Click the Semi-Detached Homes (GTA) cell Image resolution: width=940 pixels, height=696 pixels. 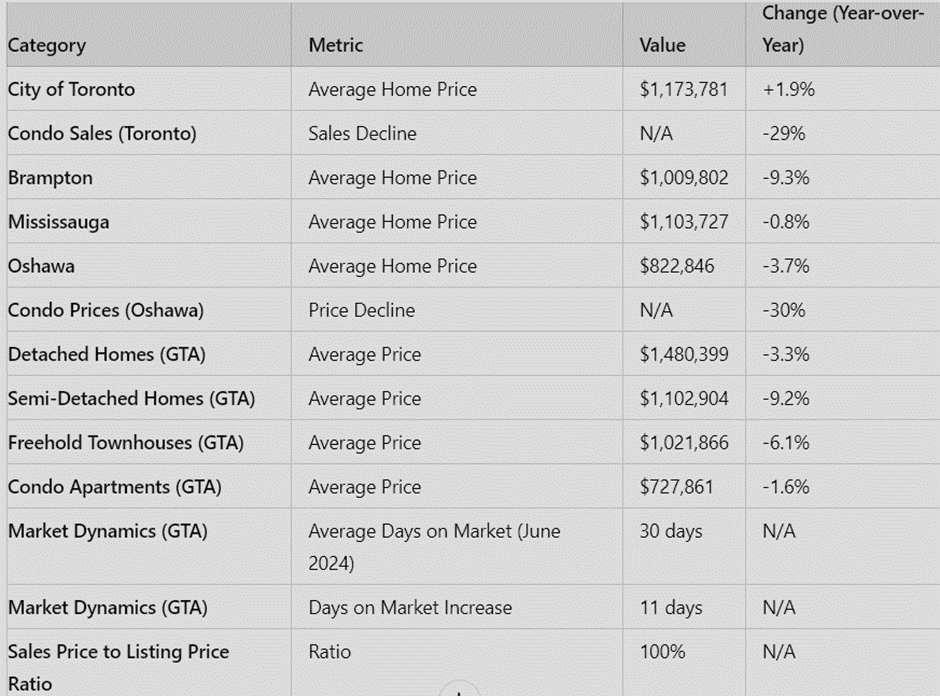(131, 398)
